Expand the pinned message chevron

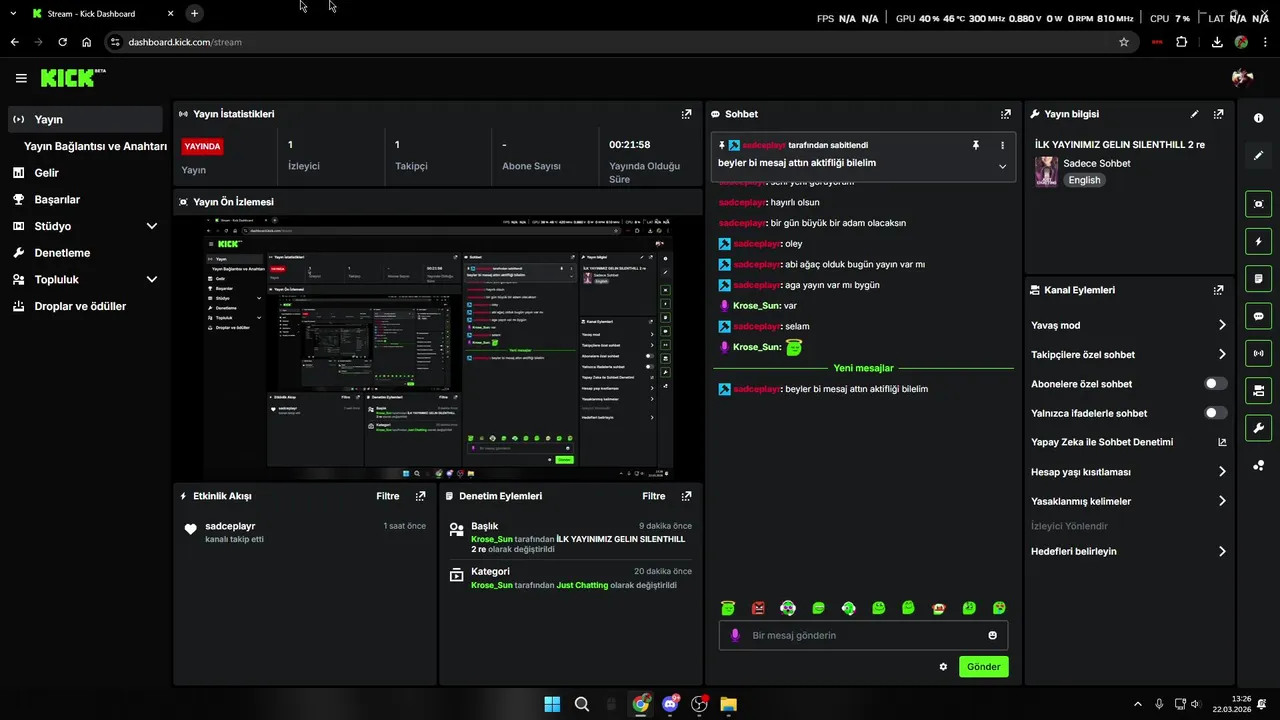1002,166
